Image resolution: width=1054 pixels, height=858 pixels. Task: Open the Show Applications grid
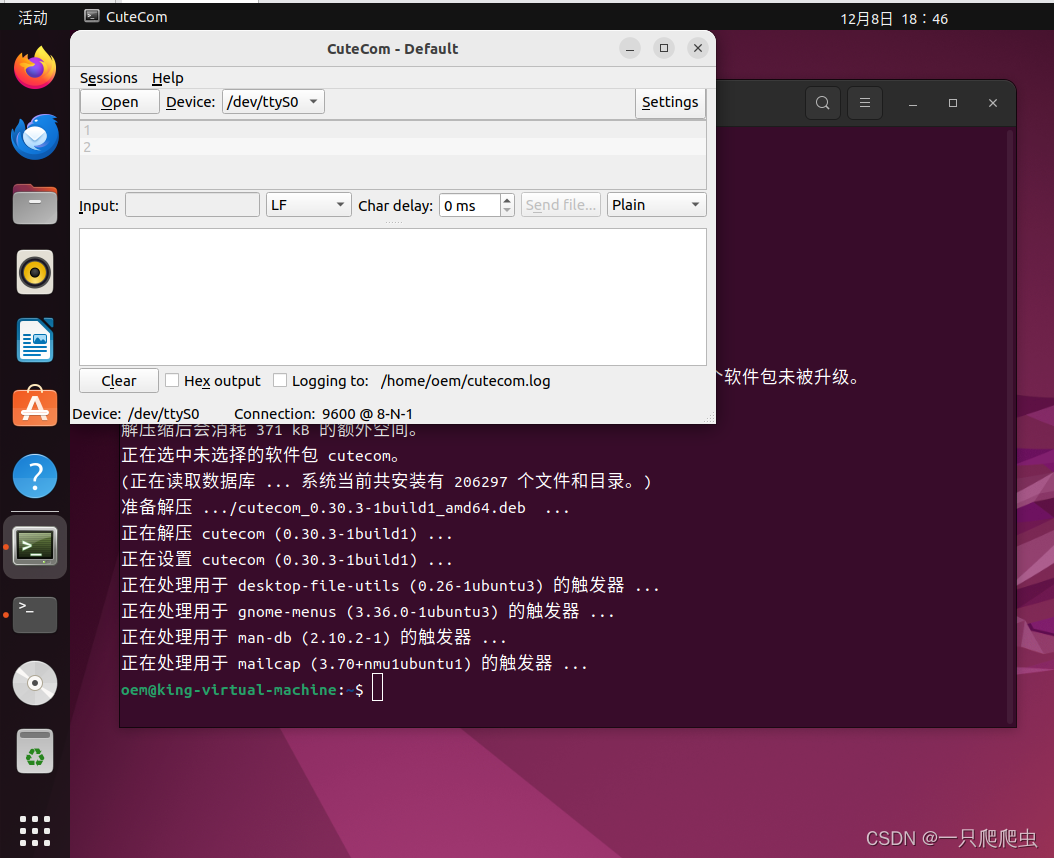click(34, 831)
